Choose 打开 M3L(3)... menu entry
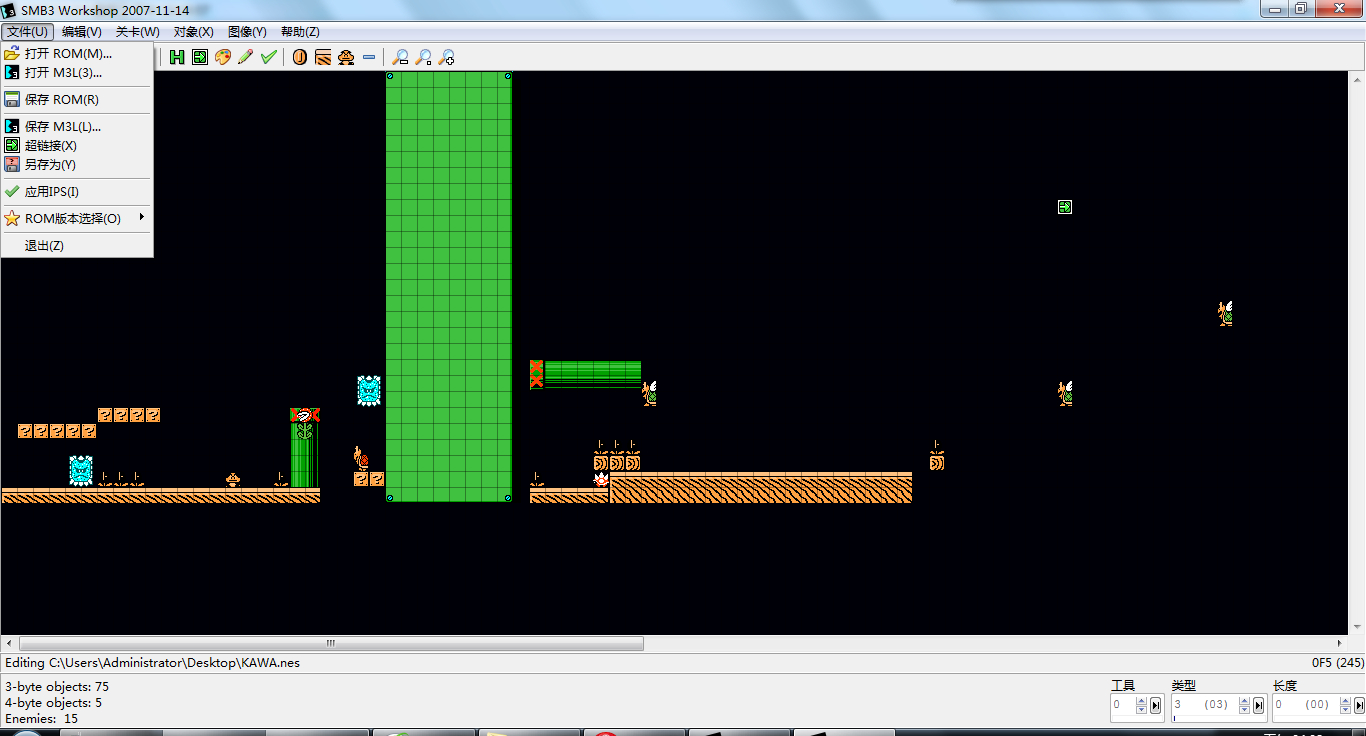The width and height of the screenshot is (1366, 736). coord(77,72)
